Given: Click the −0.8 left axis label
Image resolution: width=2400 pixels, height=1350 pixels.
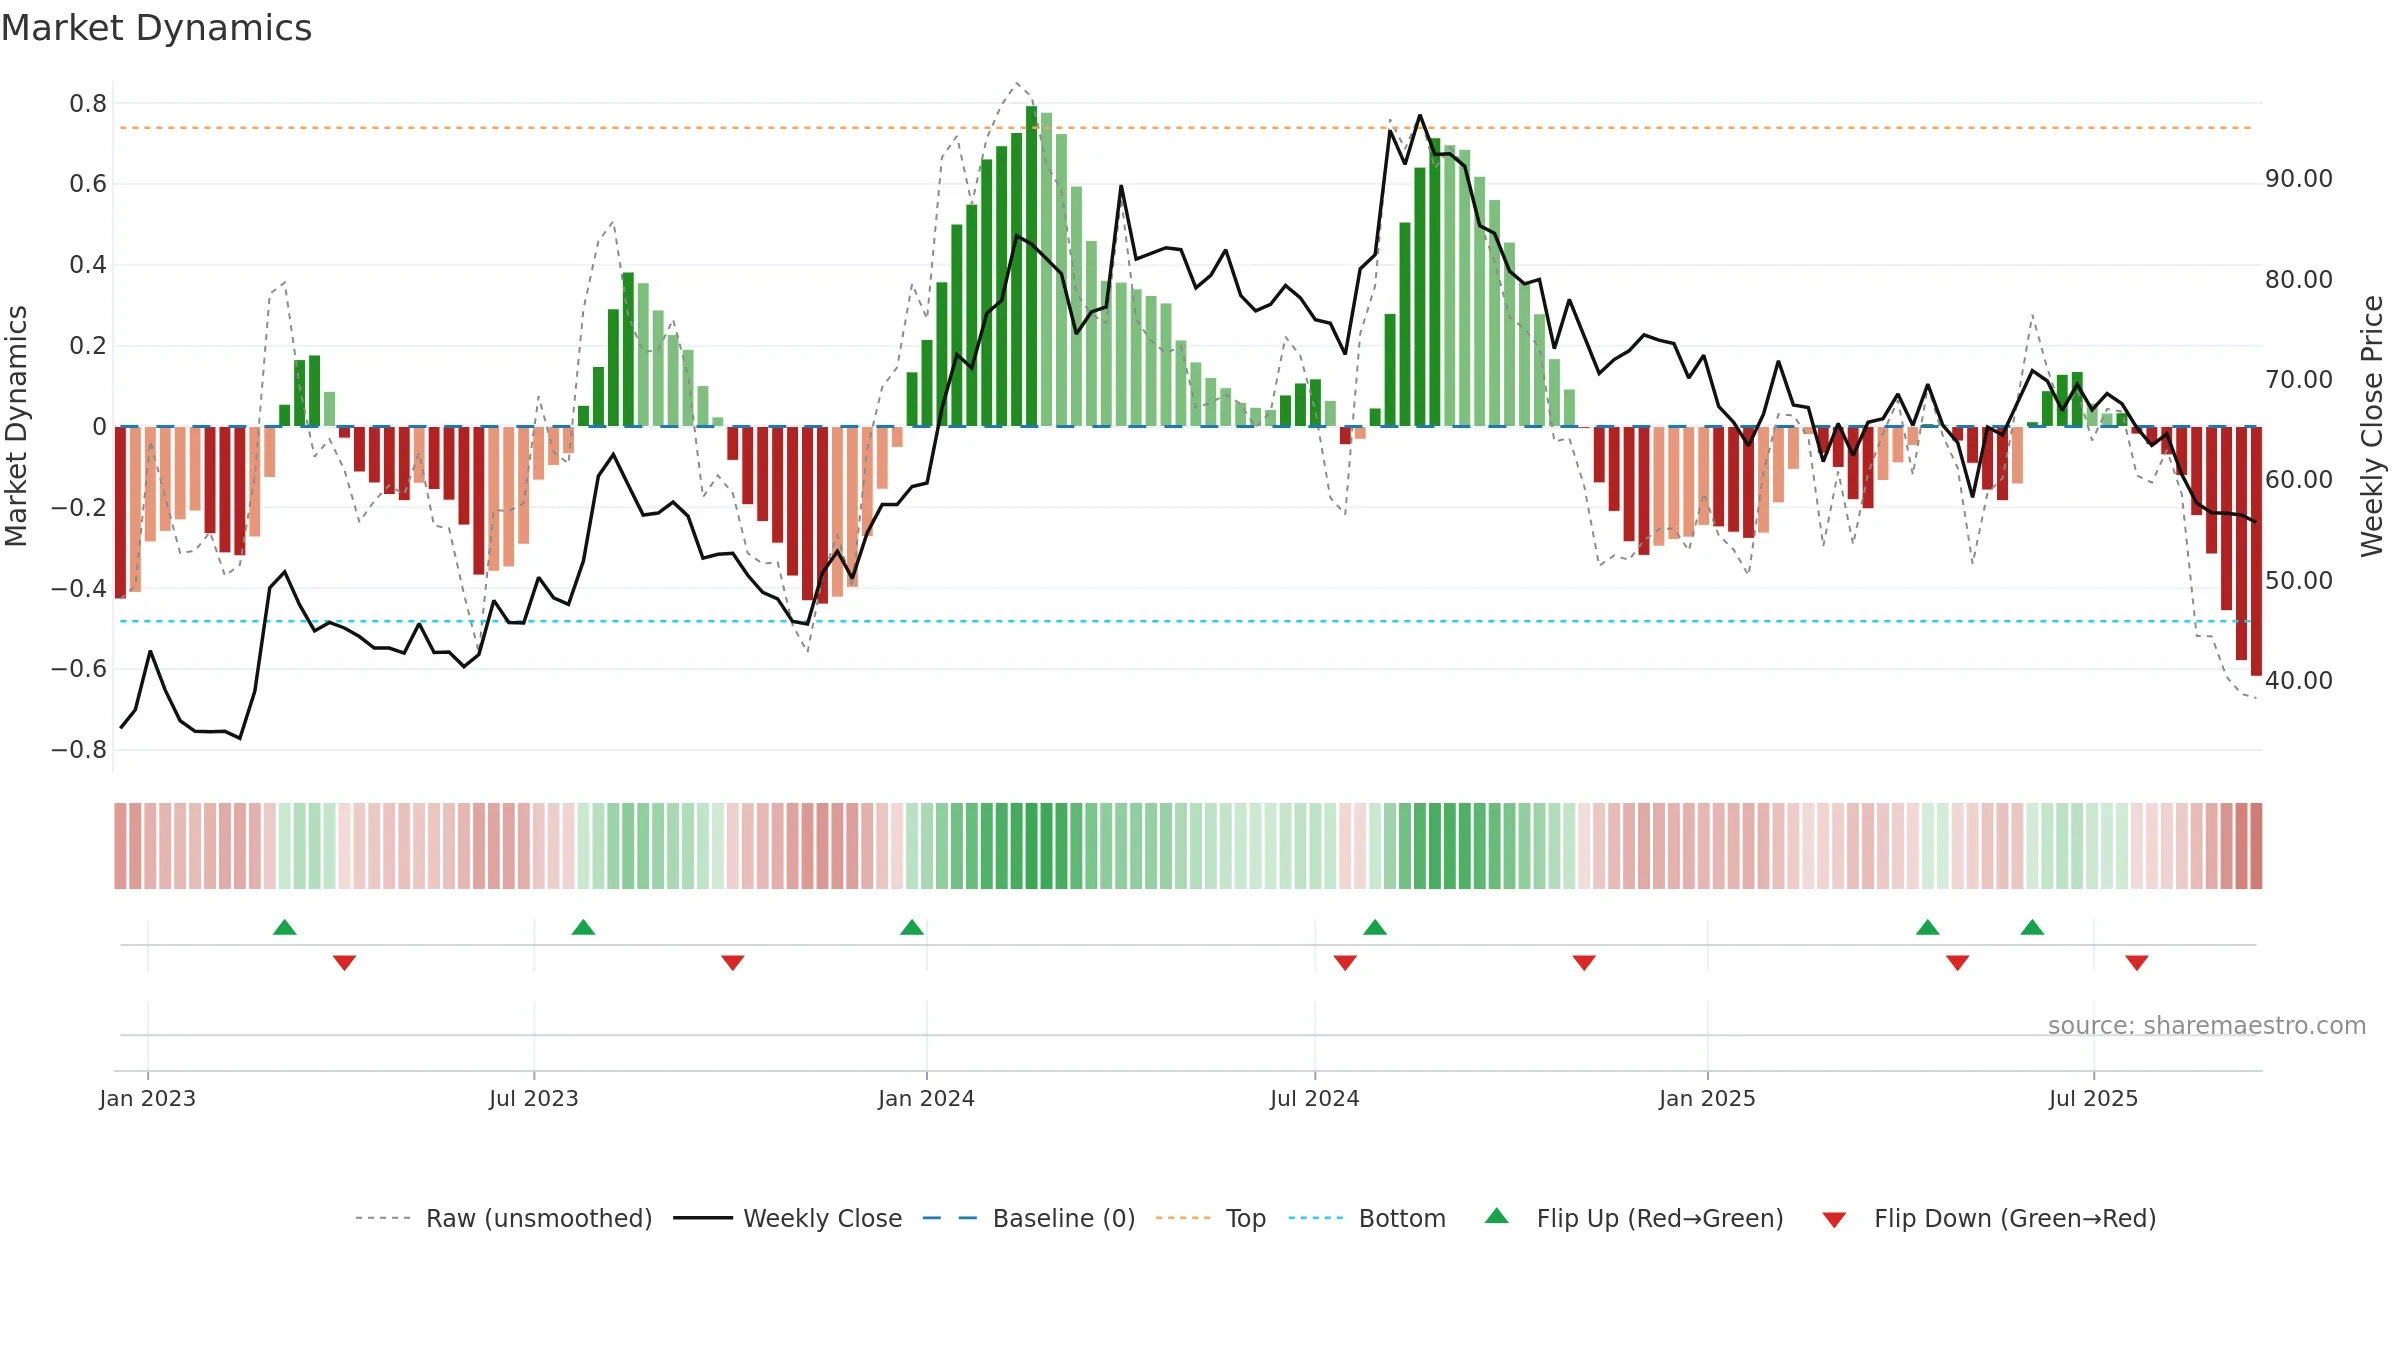Looking at the screenshot, I should pos(79,750).
